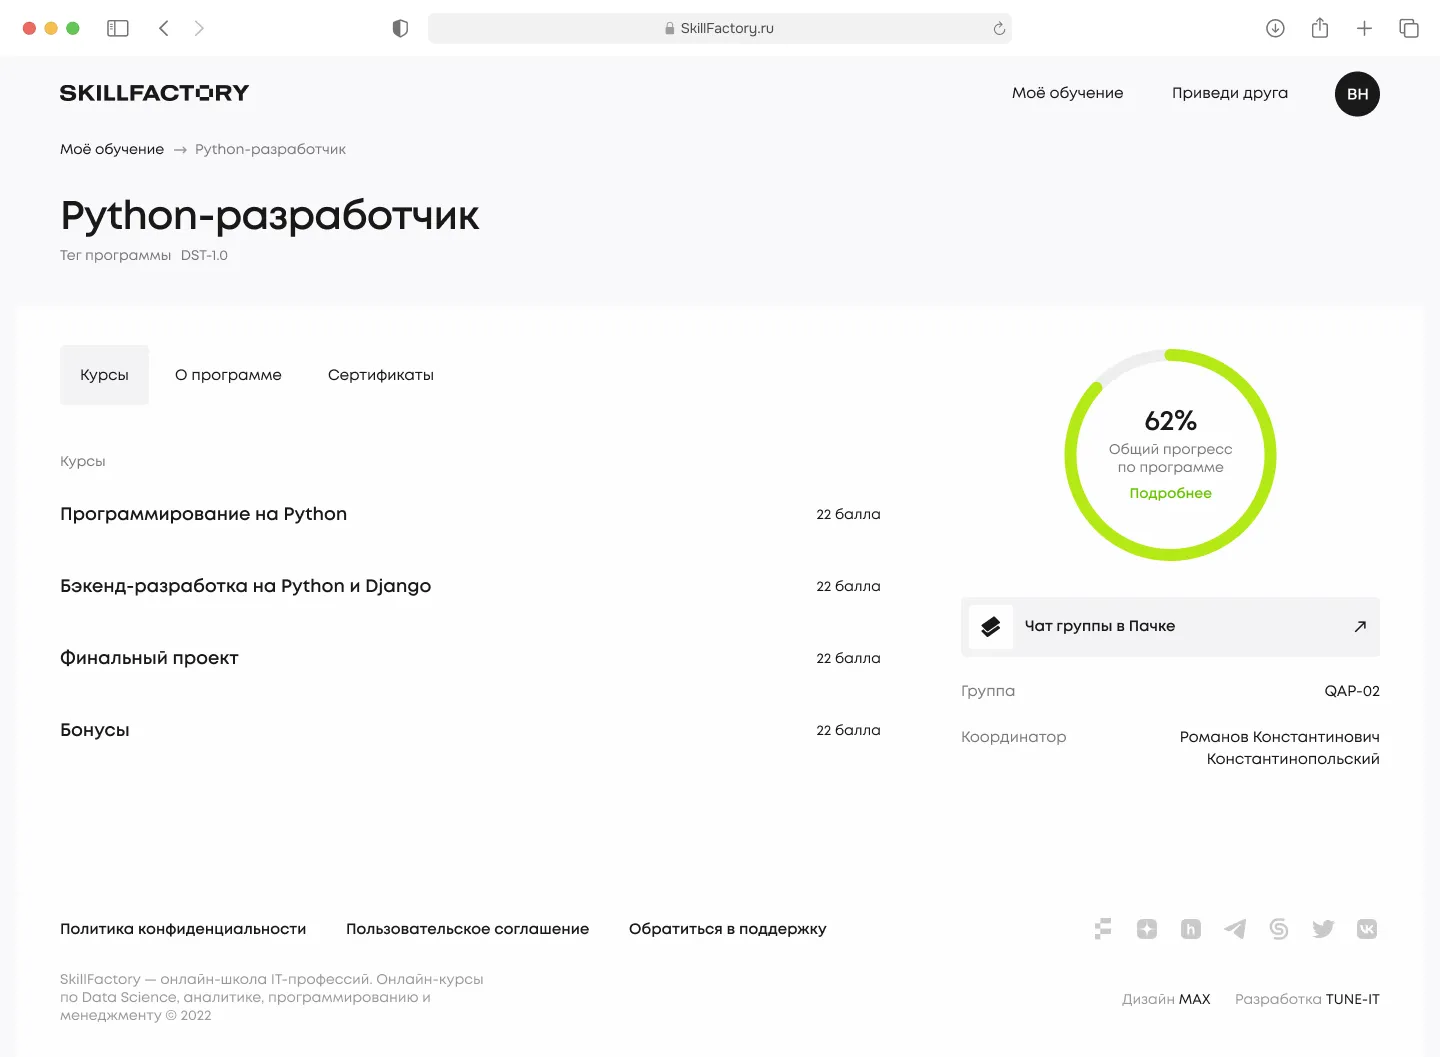Open Приведи друга in top navigation
Viewport: 1440px width, 1057px height.
pos(1230,93)
